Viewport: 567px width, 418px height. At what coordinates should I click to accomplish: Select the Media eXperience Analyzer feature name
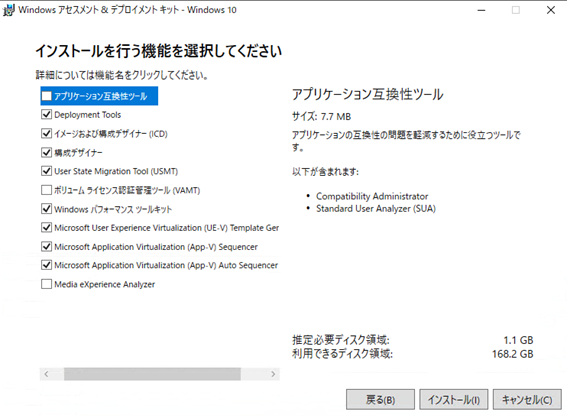point(105,284)
